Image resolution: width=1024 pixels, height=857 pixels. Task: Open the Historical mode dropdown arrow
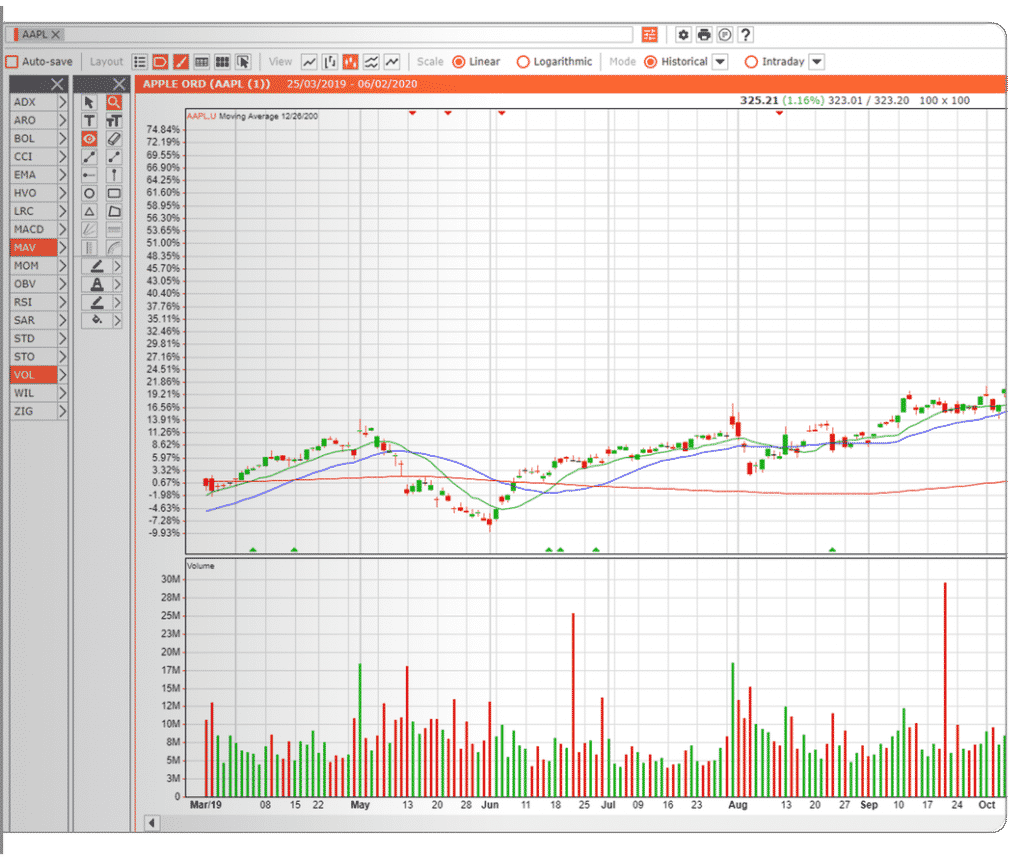(720, 62)
